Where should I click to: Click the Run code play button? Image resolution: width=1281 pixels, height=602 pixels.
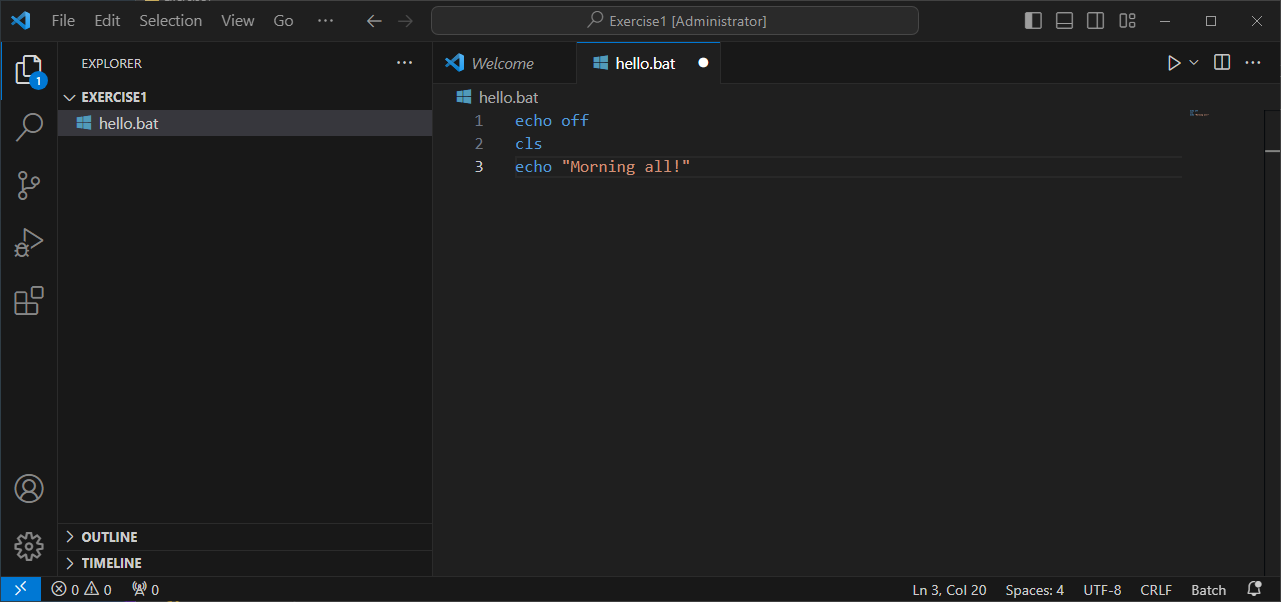[1173, 63]
